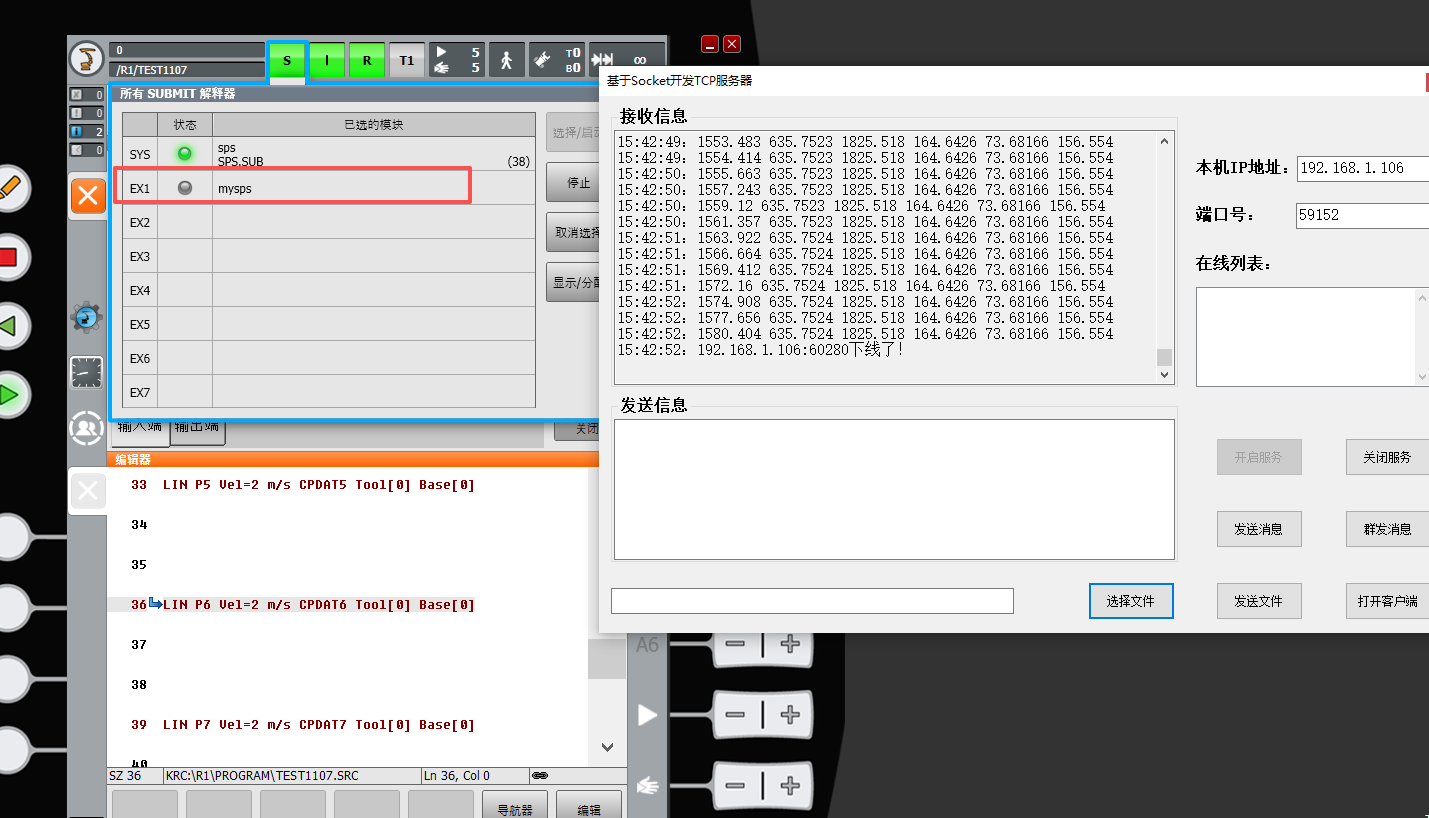
Task: Open the program override speed indicator
Action: coord(457,61)
